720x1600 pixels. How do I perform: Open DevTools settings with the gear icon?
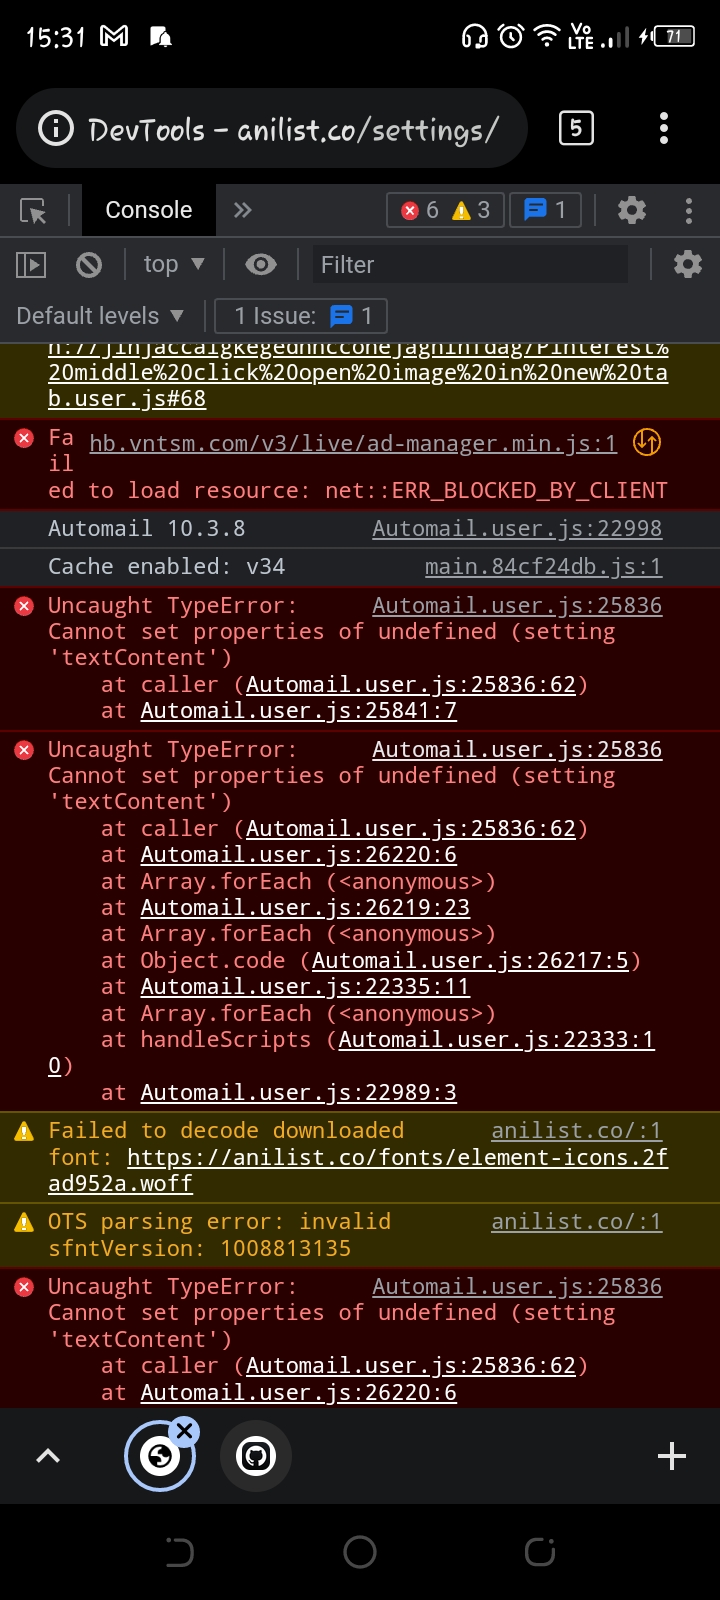tap(631, 209)
